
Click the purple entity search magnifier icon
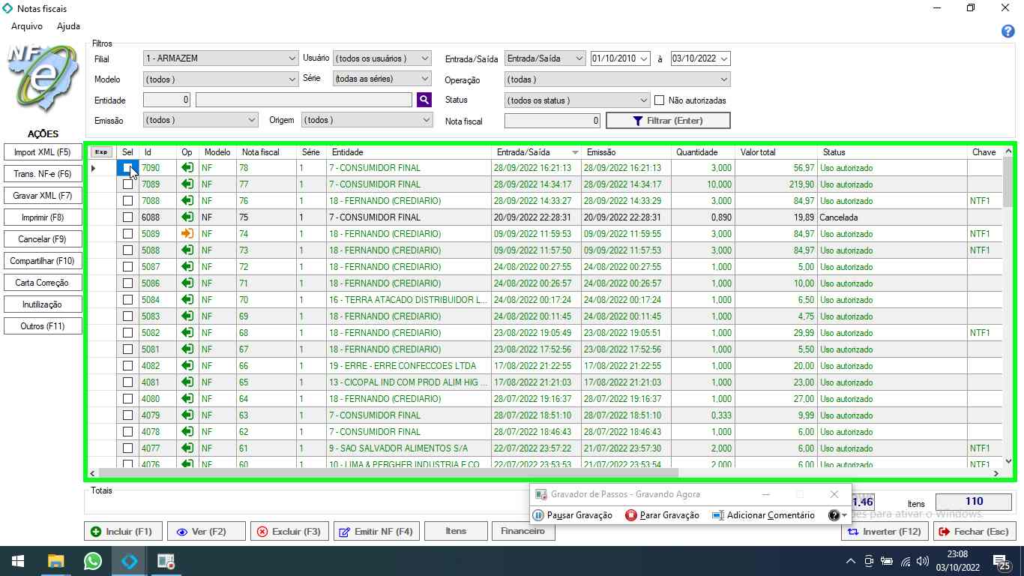pos(424,100)
